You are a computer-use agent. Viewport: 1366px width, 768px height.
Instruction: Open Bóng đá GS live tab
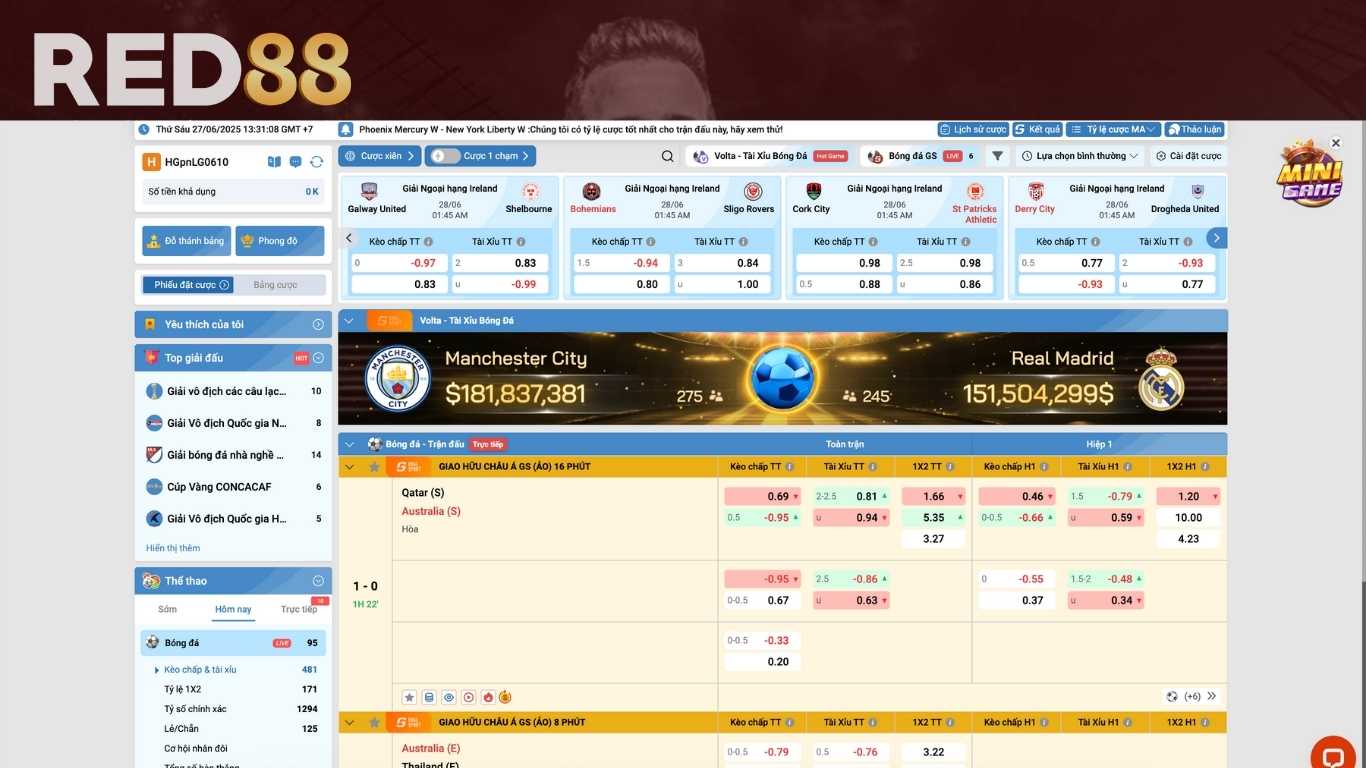921,156
